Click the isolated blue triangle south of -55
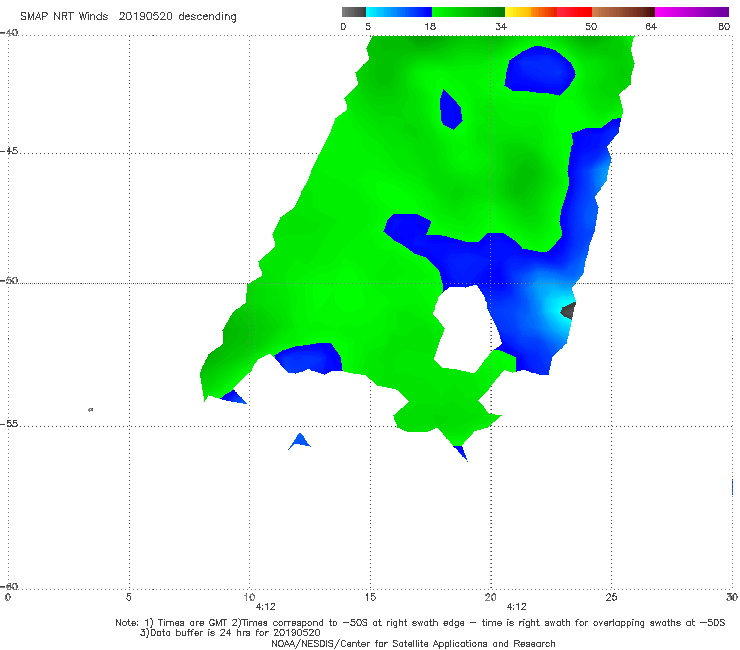Image resolution: width=740 pixels, height=650 pixels. [x=299, y=441]
